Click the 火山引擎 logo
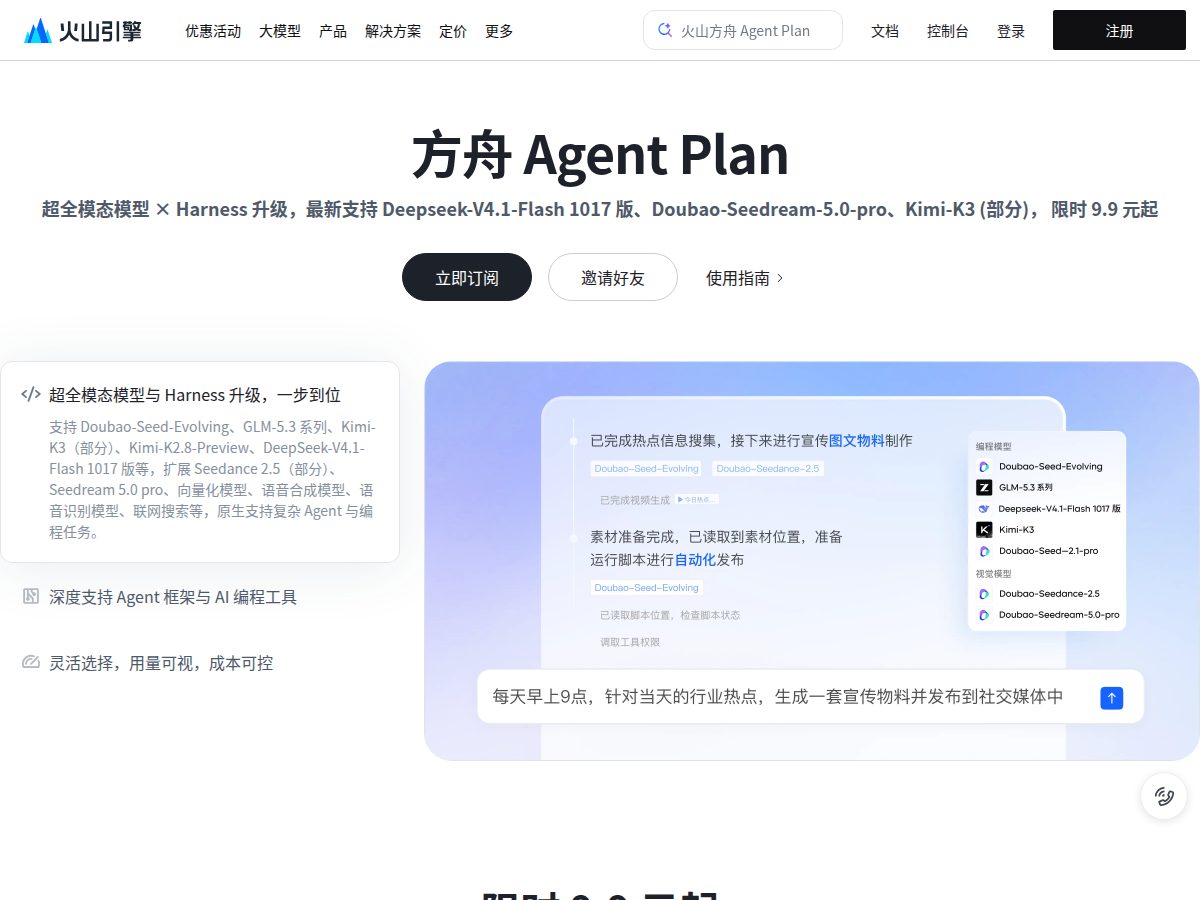This screenshot has width=1200, height=900. (83, 31)
